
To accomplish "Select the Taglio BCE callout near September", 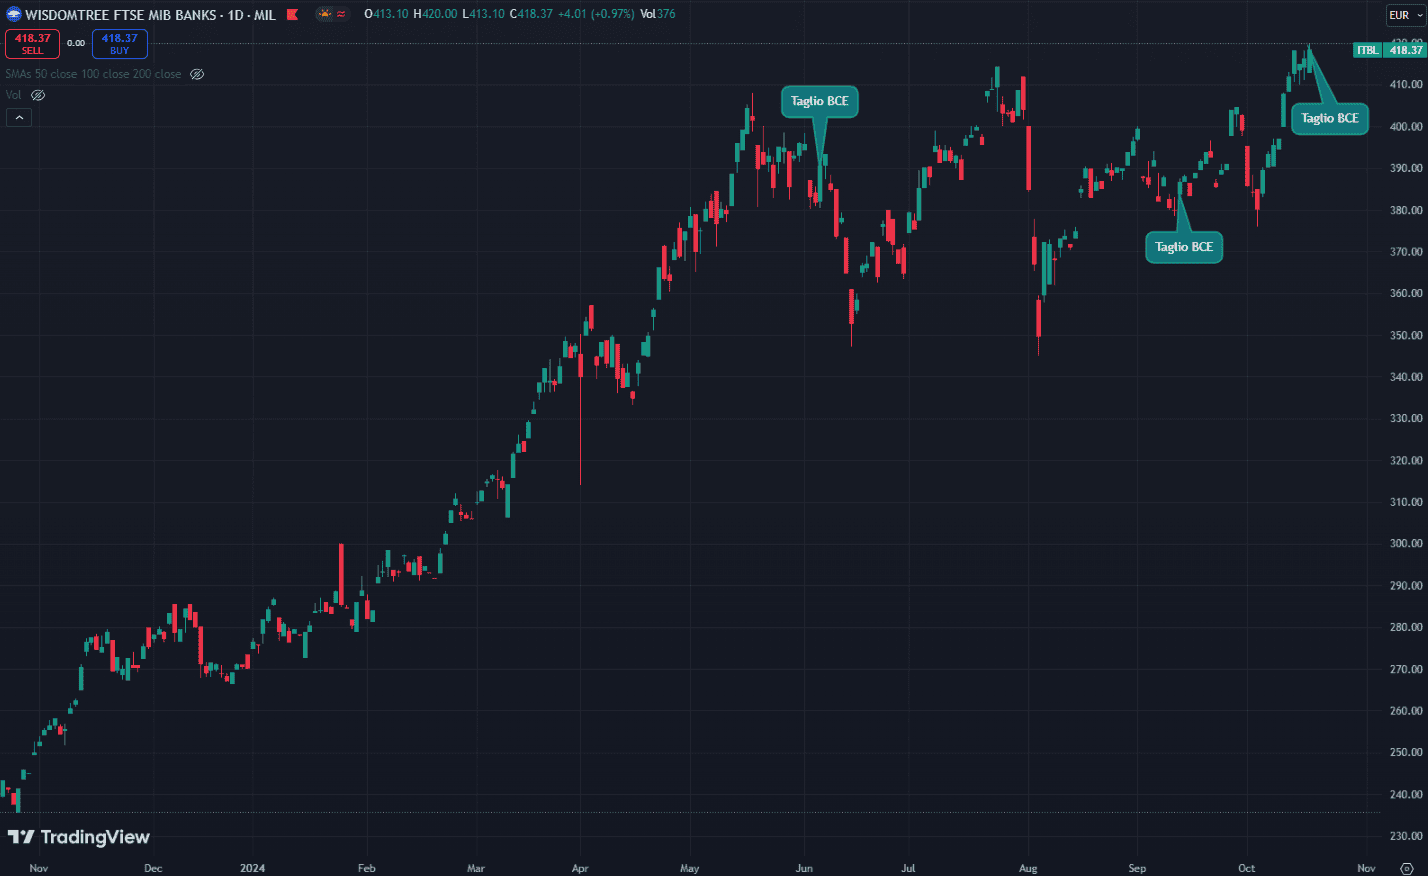I will tap(1183, 247).
